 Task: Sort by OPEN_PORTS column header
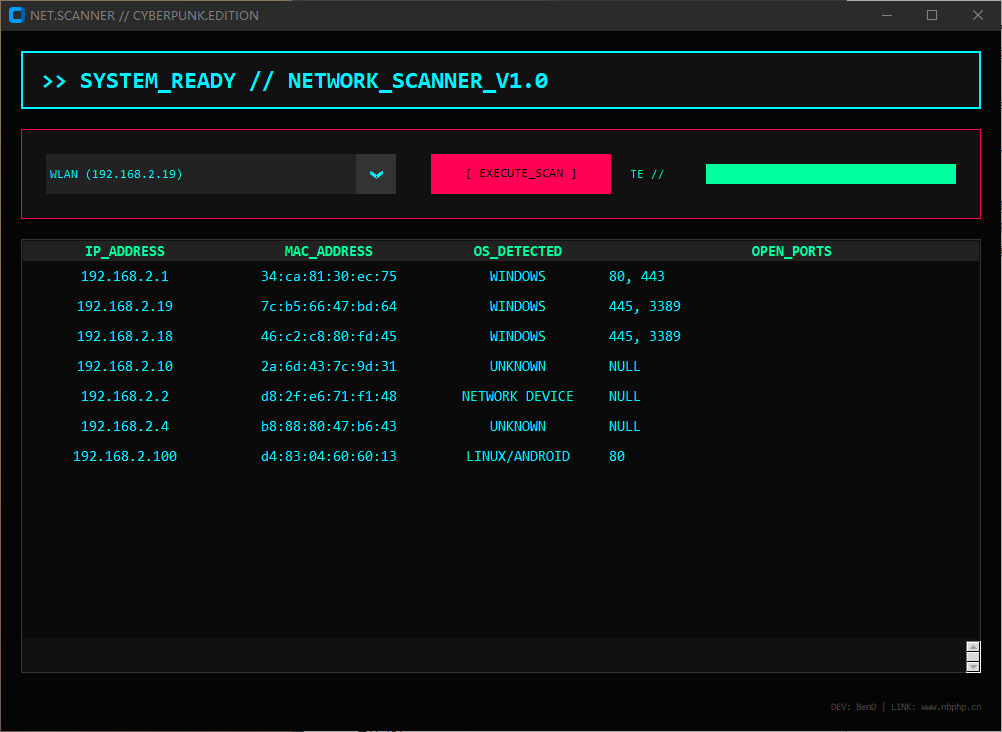(792, 251)
